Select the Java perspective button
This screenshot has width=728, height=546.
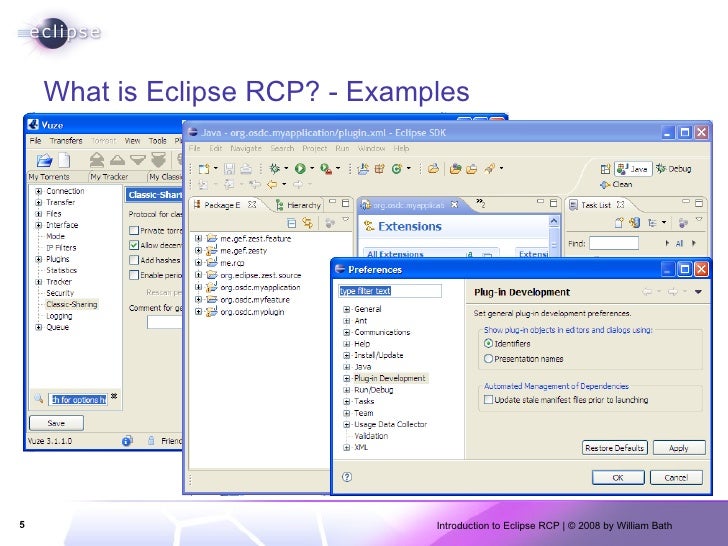click(633, 169)
